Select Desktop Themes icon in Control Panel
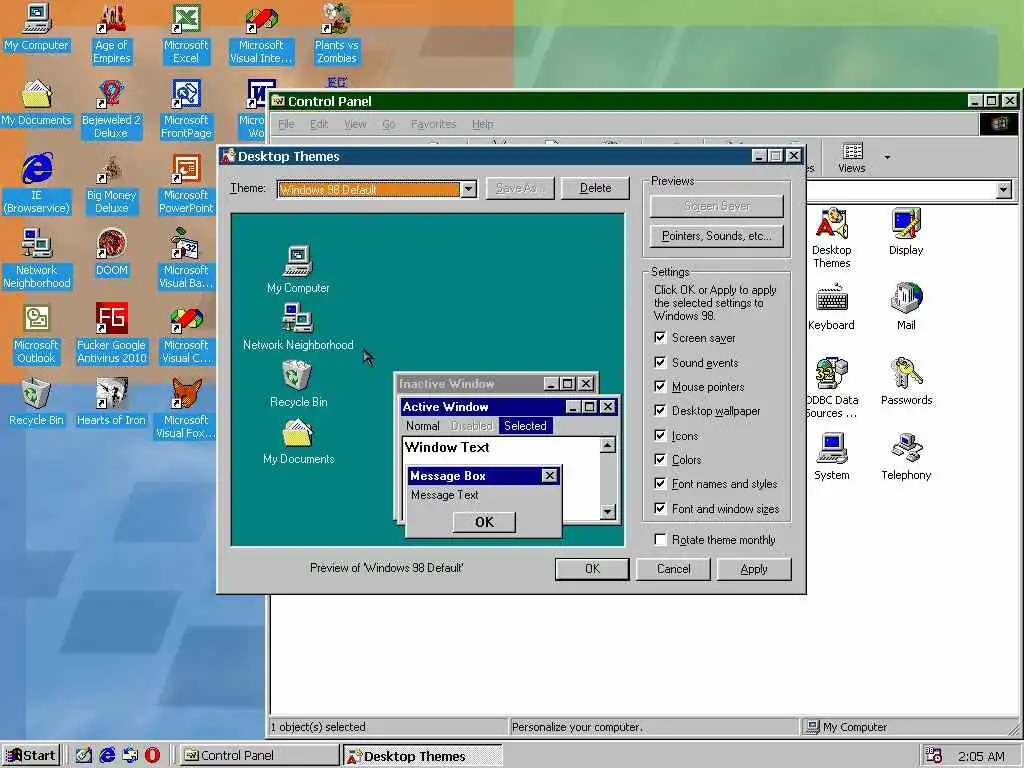 (831, 239)
